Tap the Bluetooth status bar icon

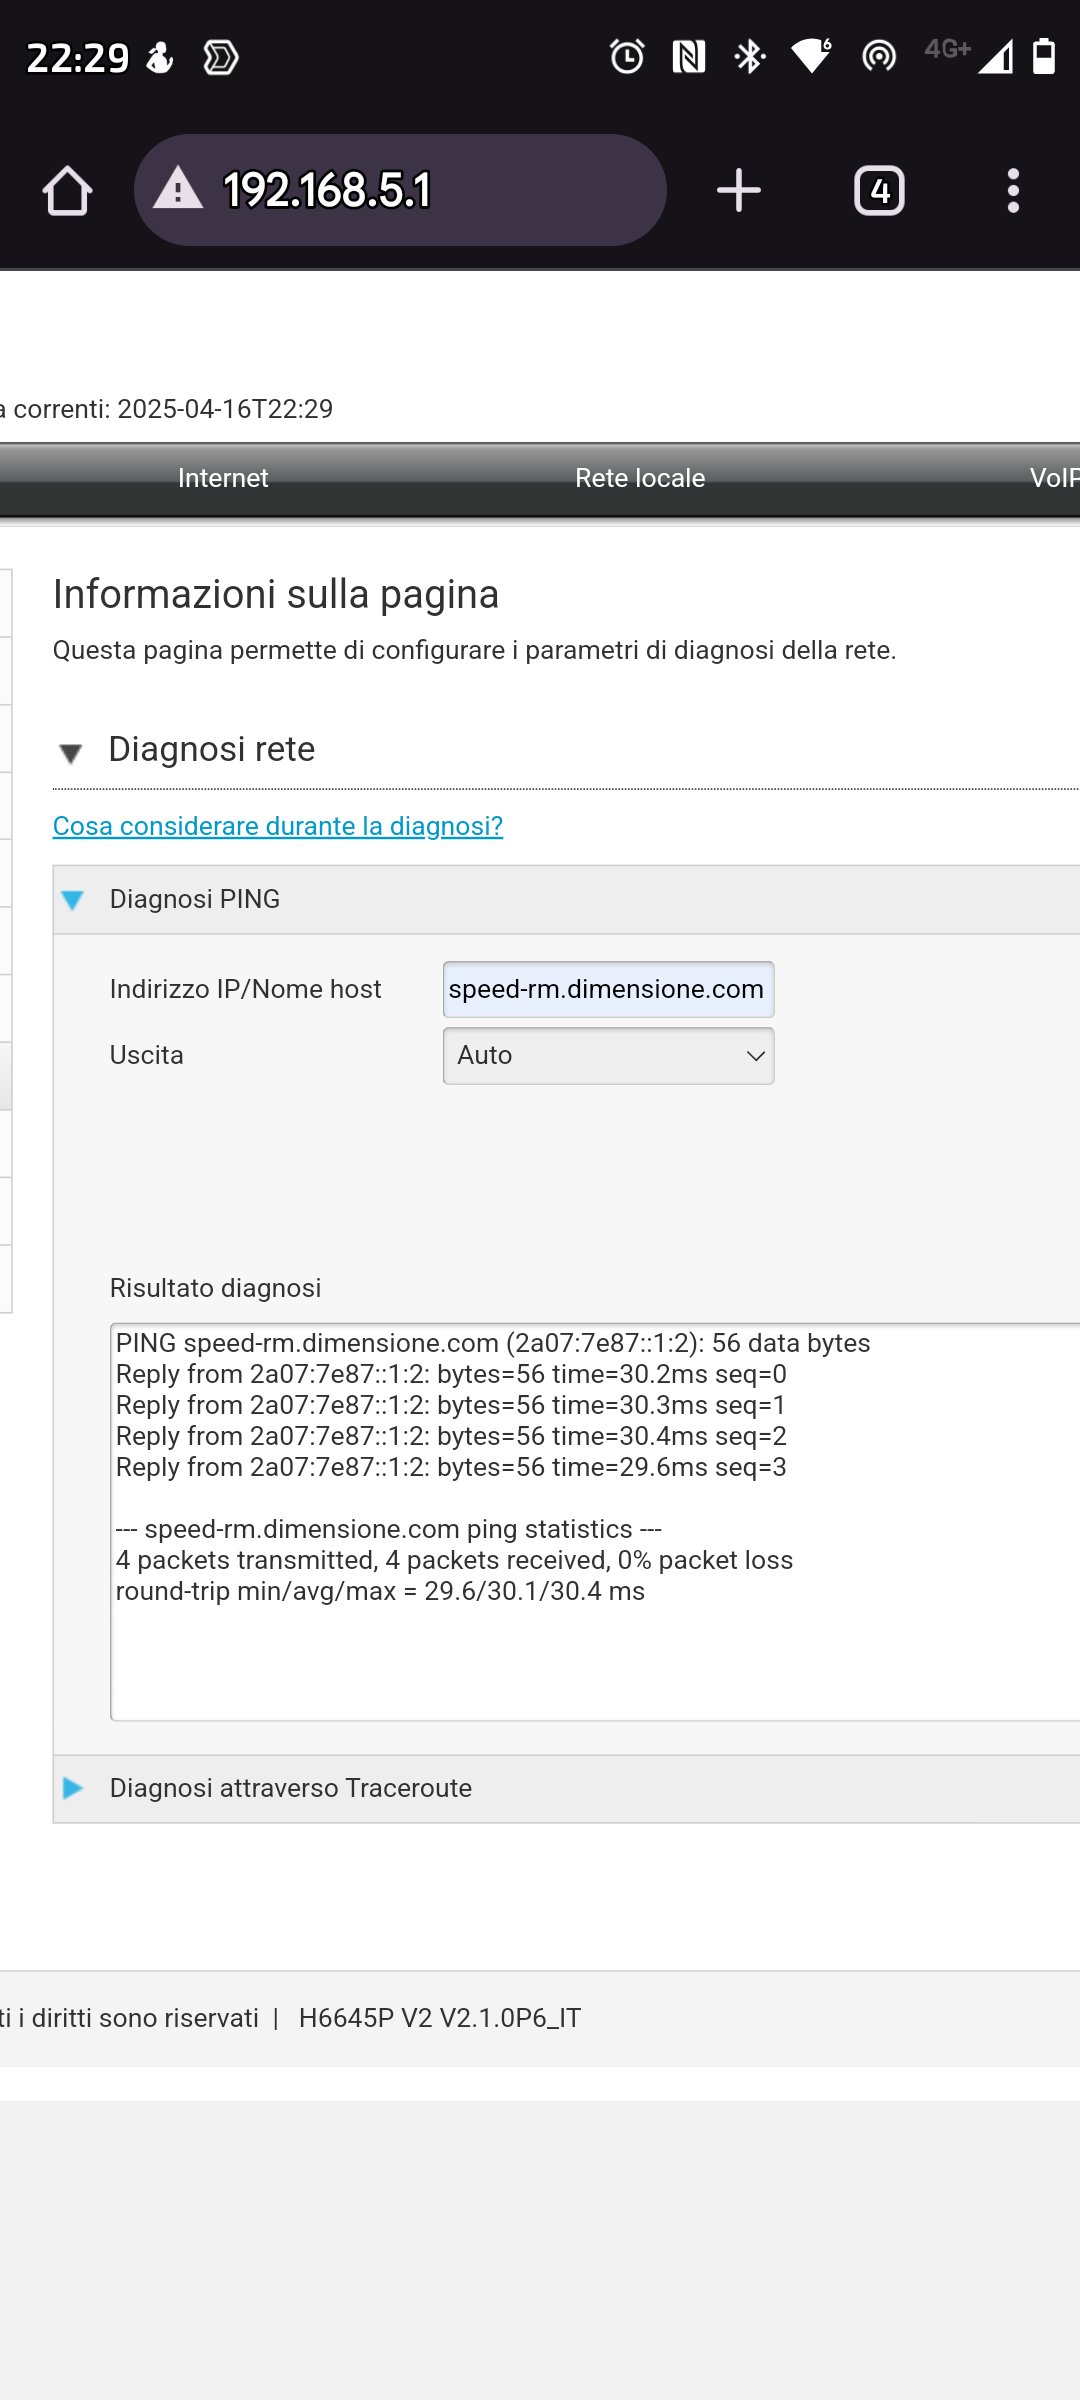(x=749, y=57)
